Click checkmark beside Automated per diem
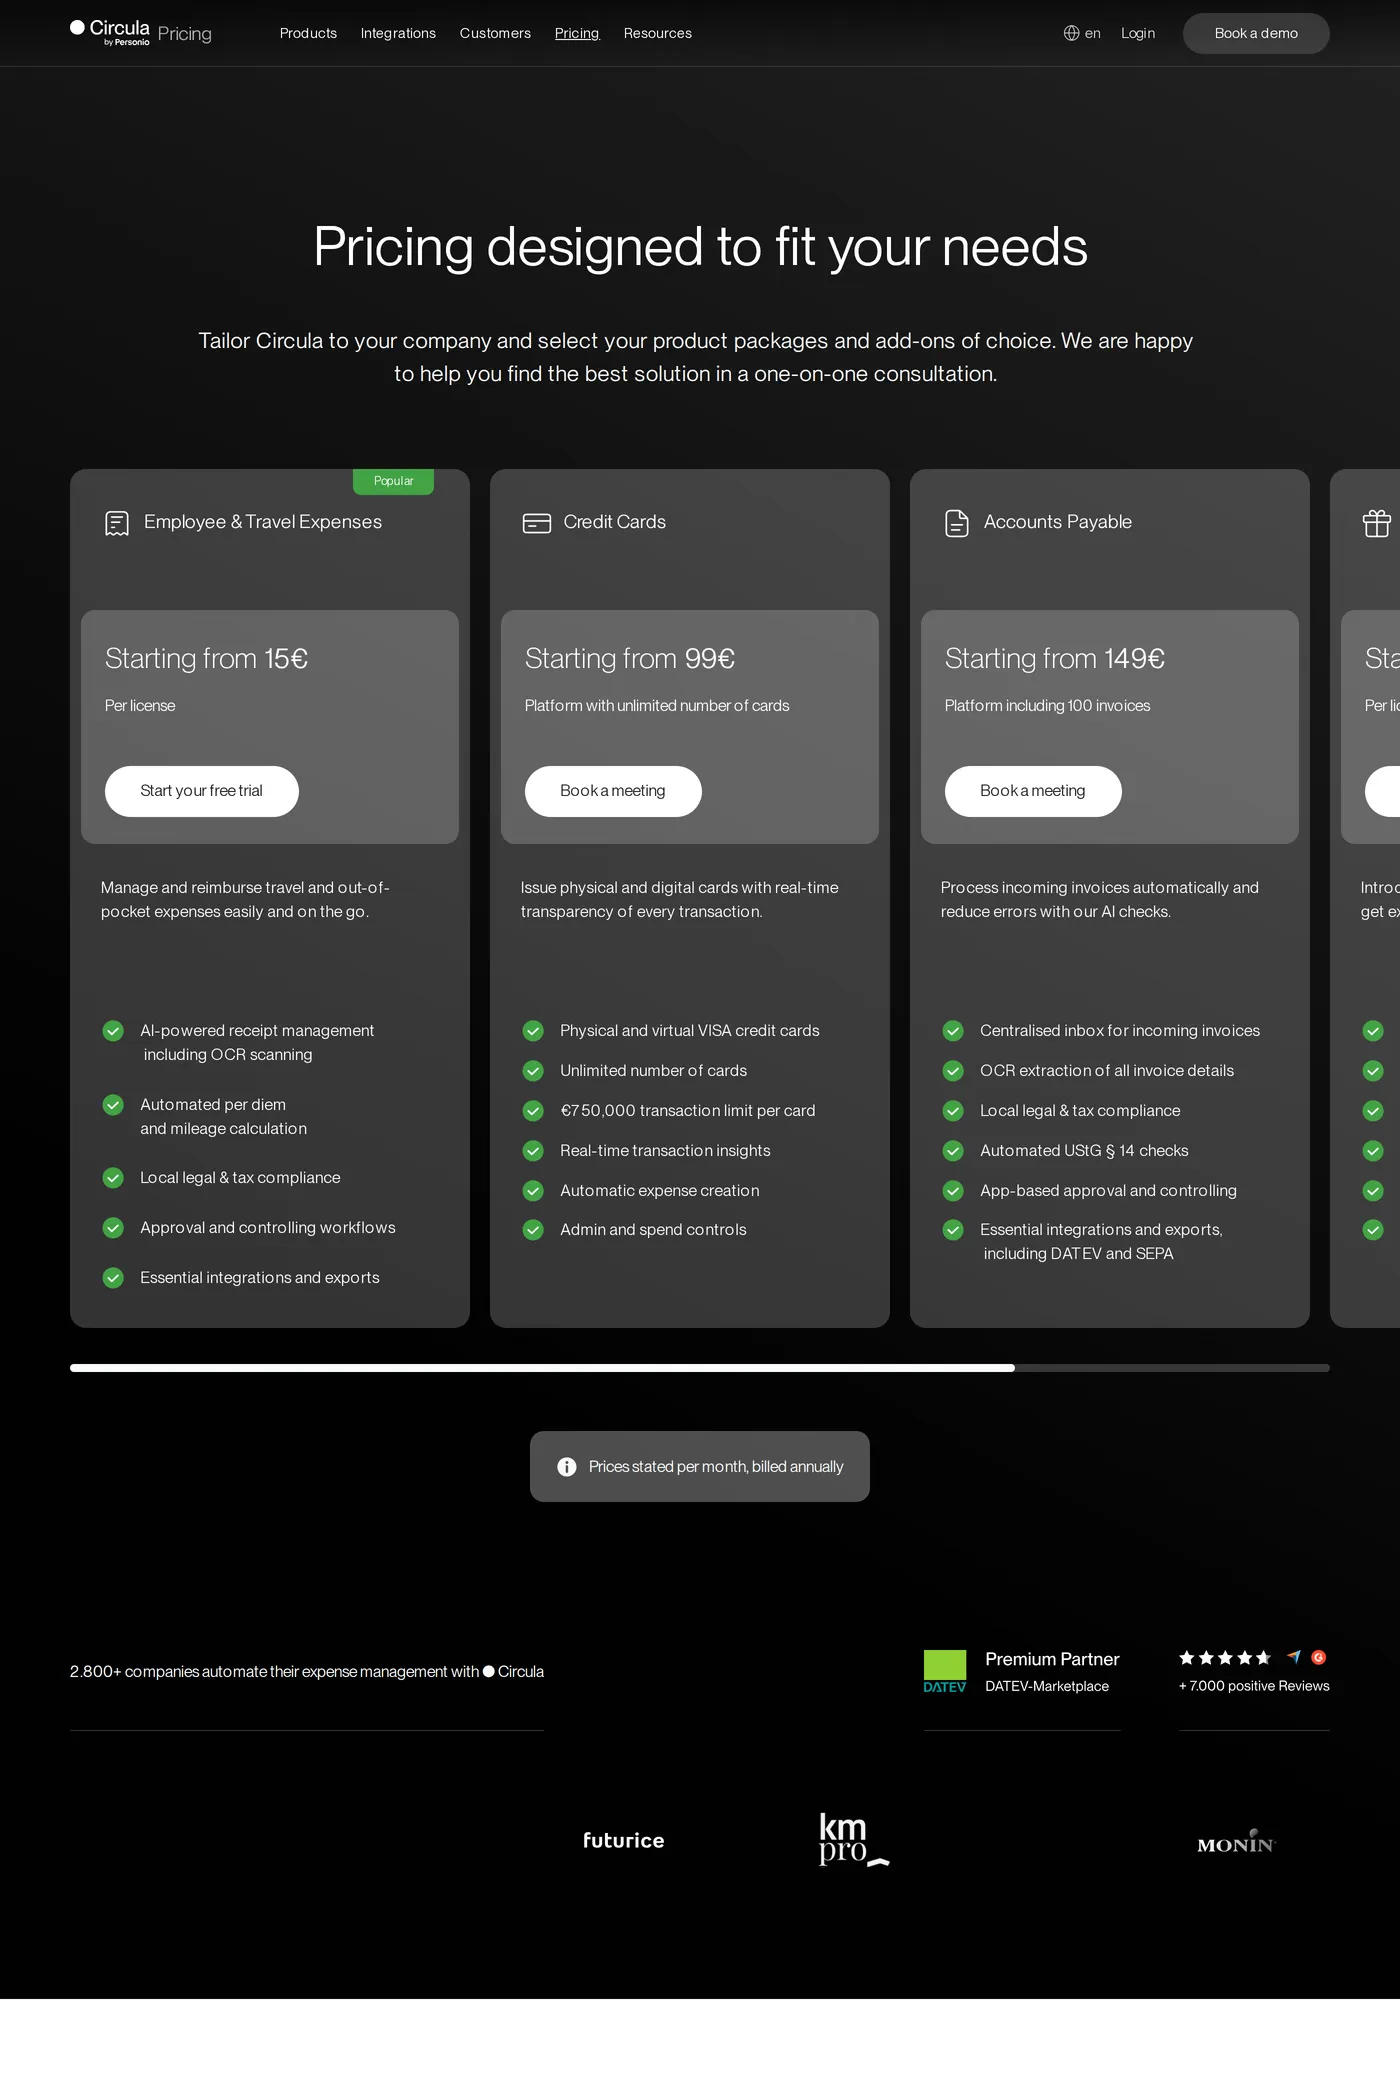Viewport: 1400px width, 2100px height. (x=113, y=1105)
